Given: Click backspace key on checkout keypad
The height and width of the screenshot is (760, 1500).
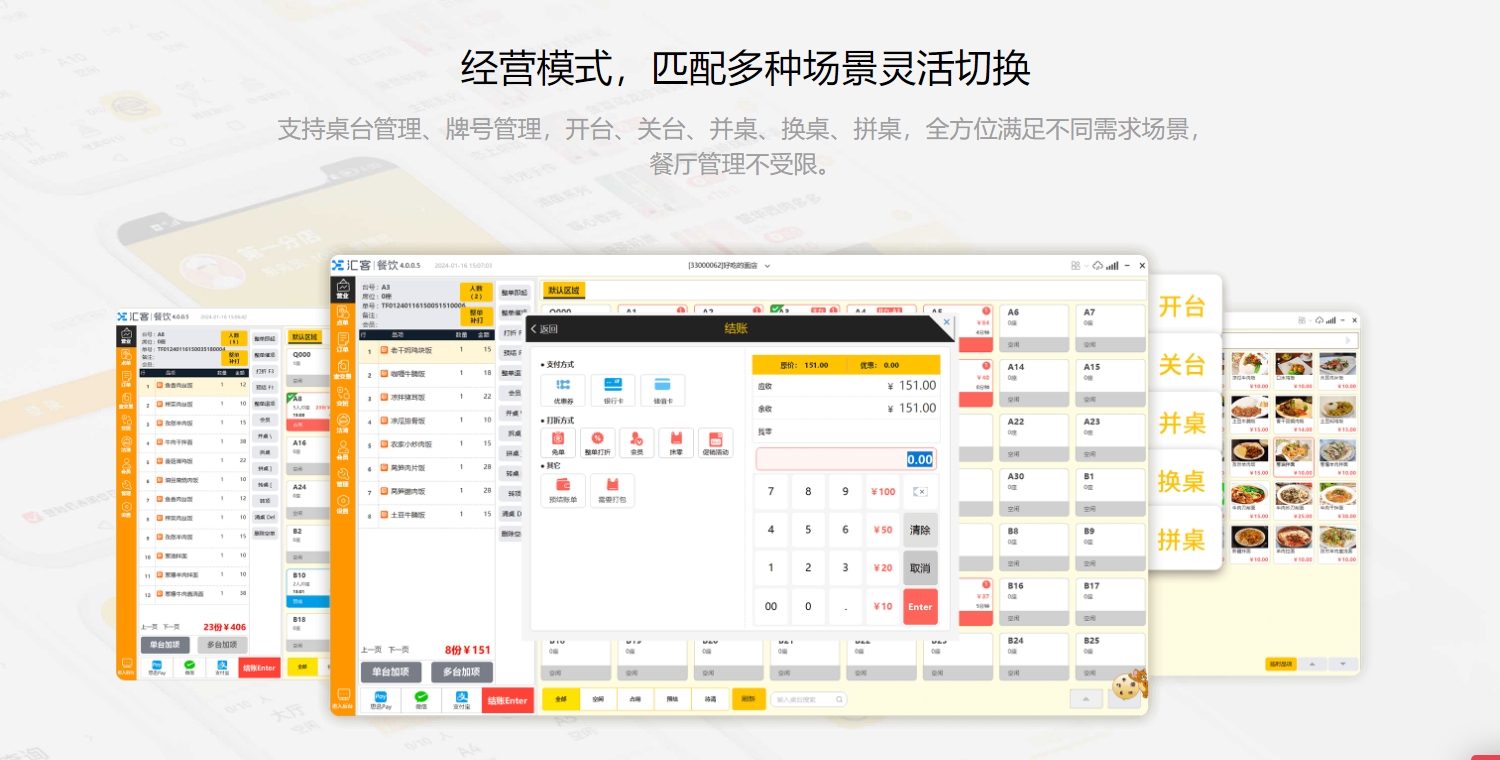Looking at the screenshot, I should [920, 491].
